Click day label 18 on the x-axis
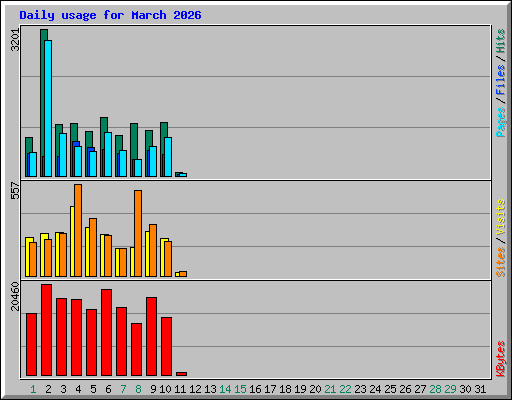 (285, 389)
